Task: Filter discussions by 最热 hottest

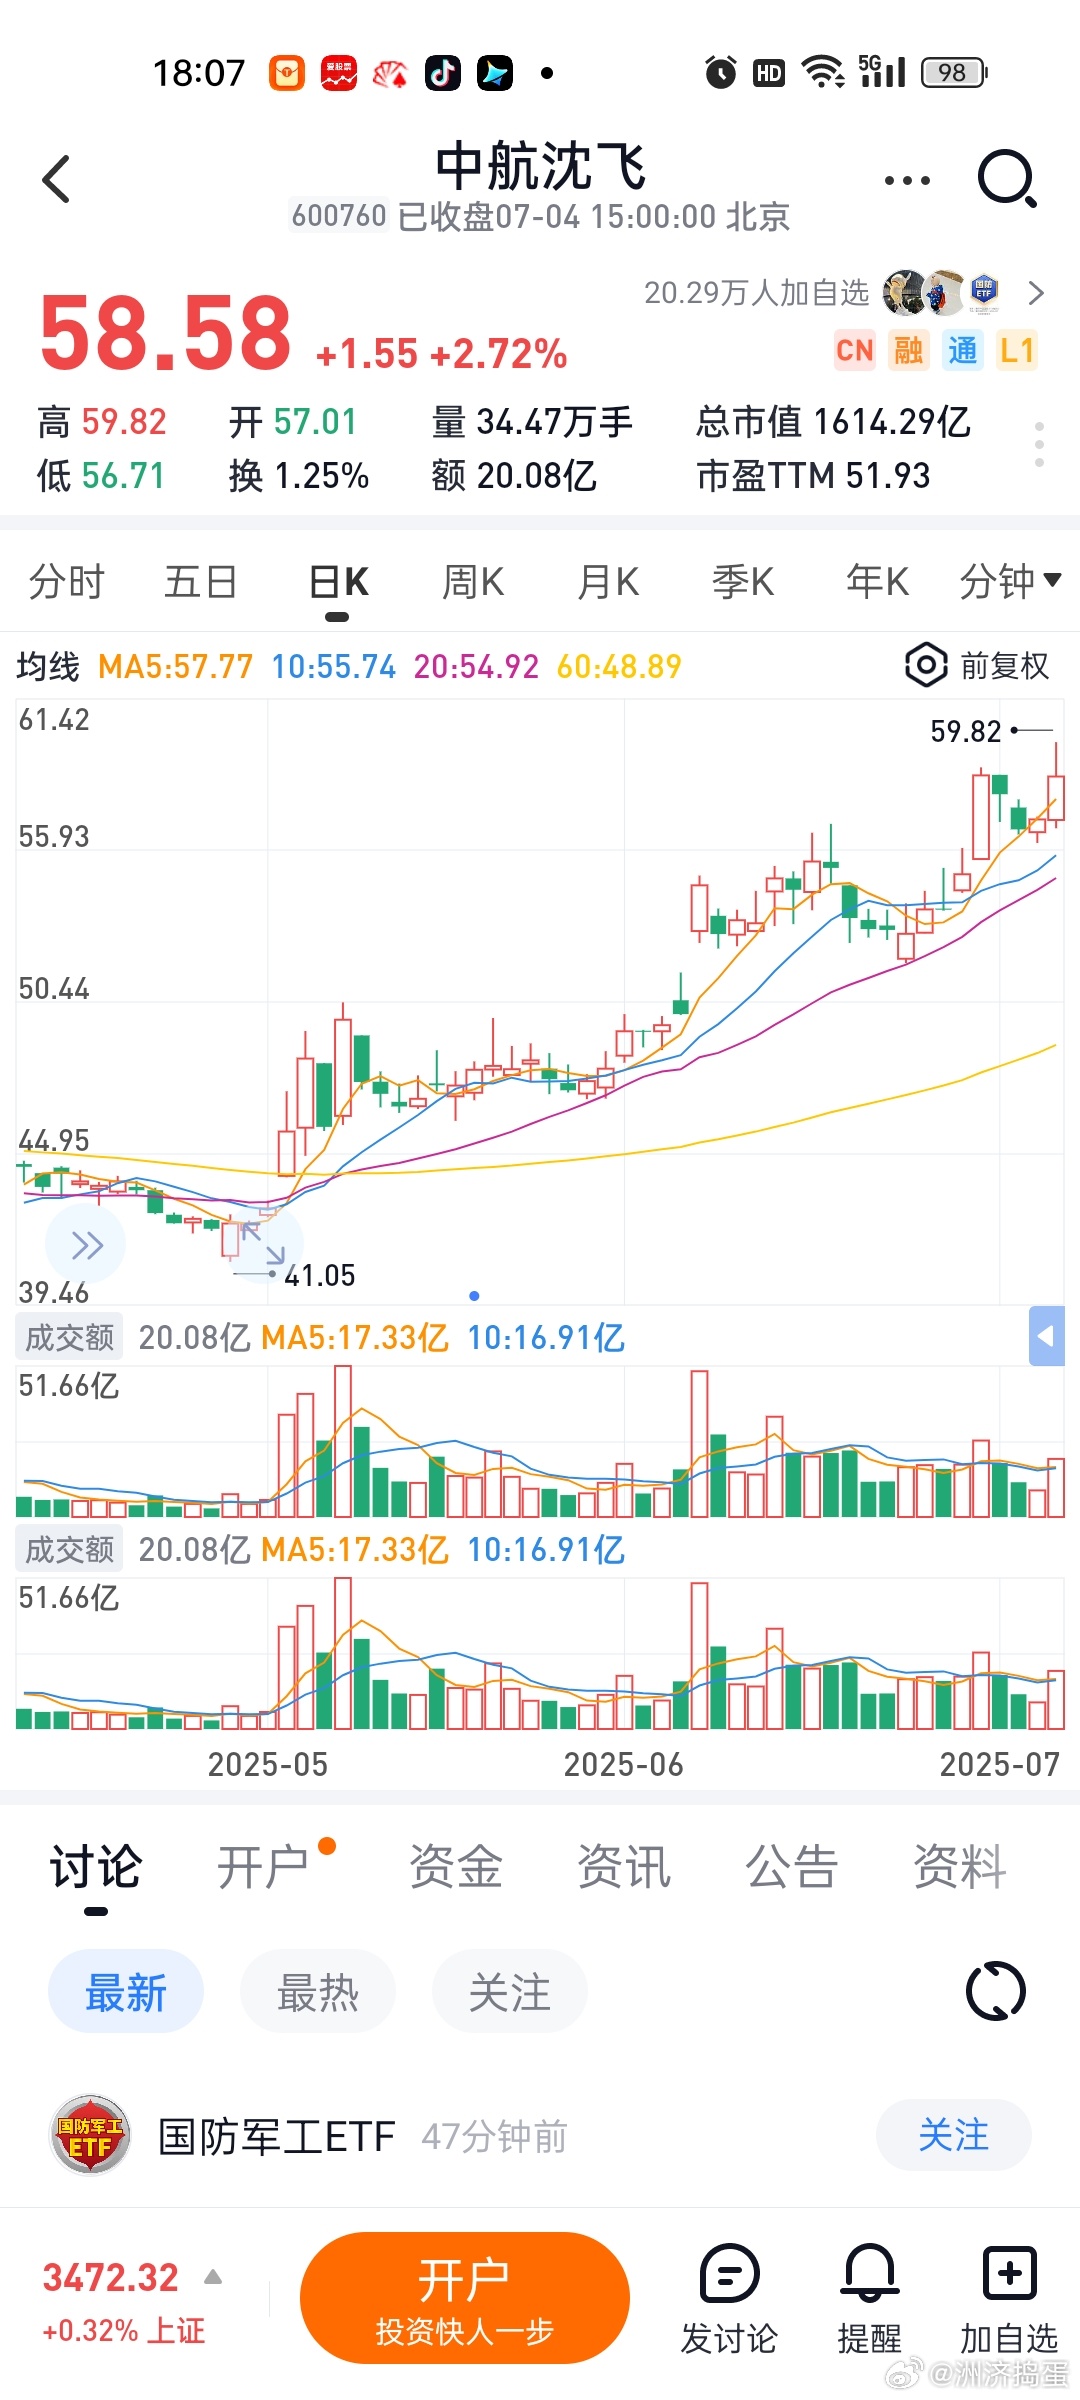Action: pyautogui.click(x=318, y=1993)
